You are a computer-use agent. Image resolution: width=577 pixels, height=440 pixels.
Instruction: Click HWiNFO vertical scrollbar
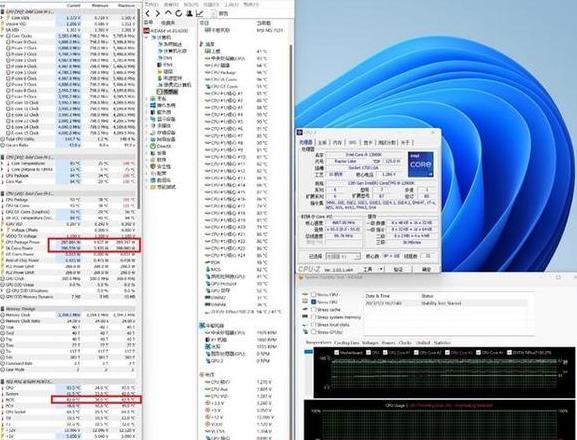click(139, 110)
